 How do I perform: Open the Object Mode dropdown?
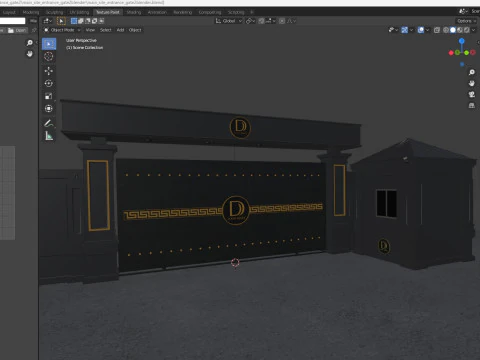[x=62, y=30]
